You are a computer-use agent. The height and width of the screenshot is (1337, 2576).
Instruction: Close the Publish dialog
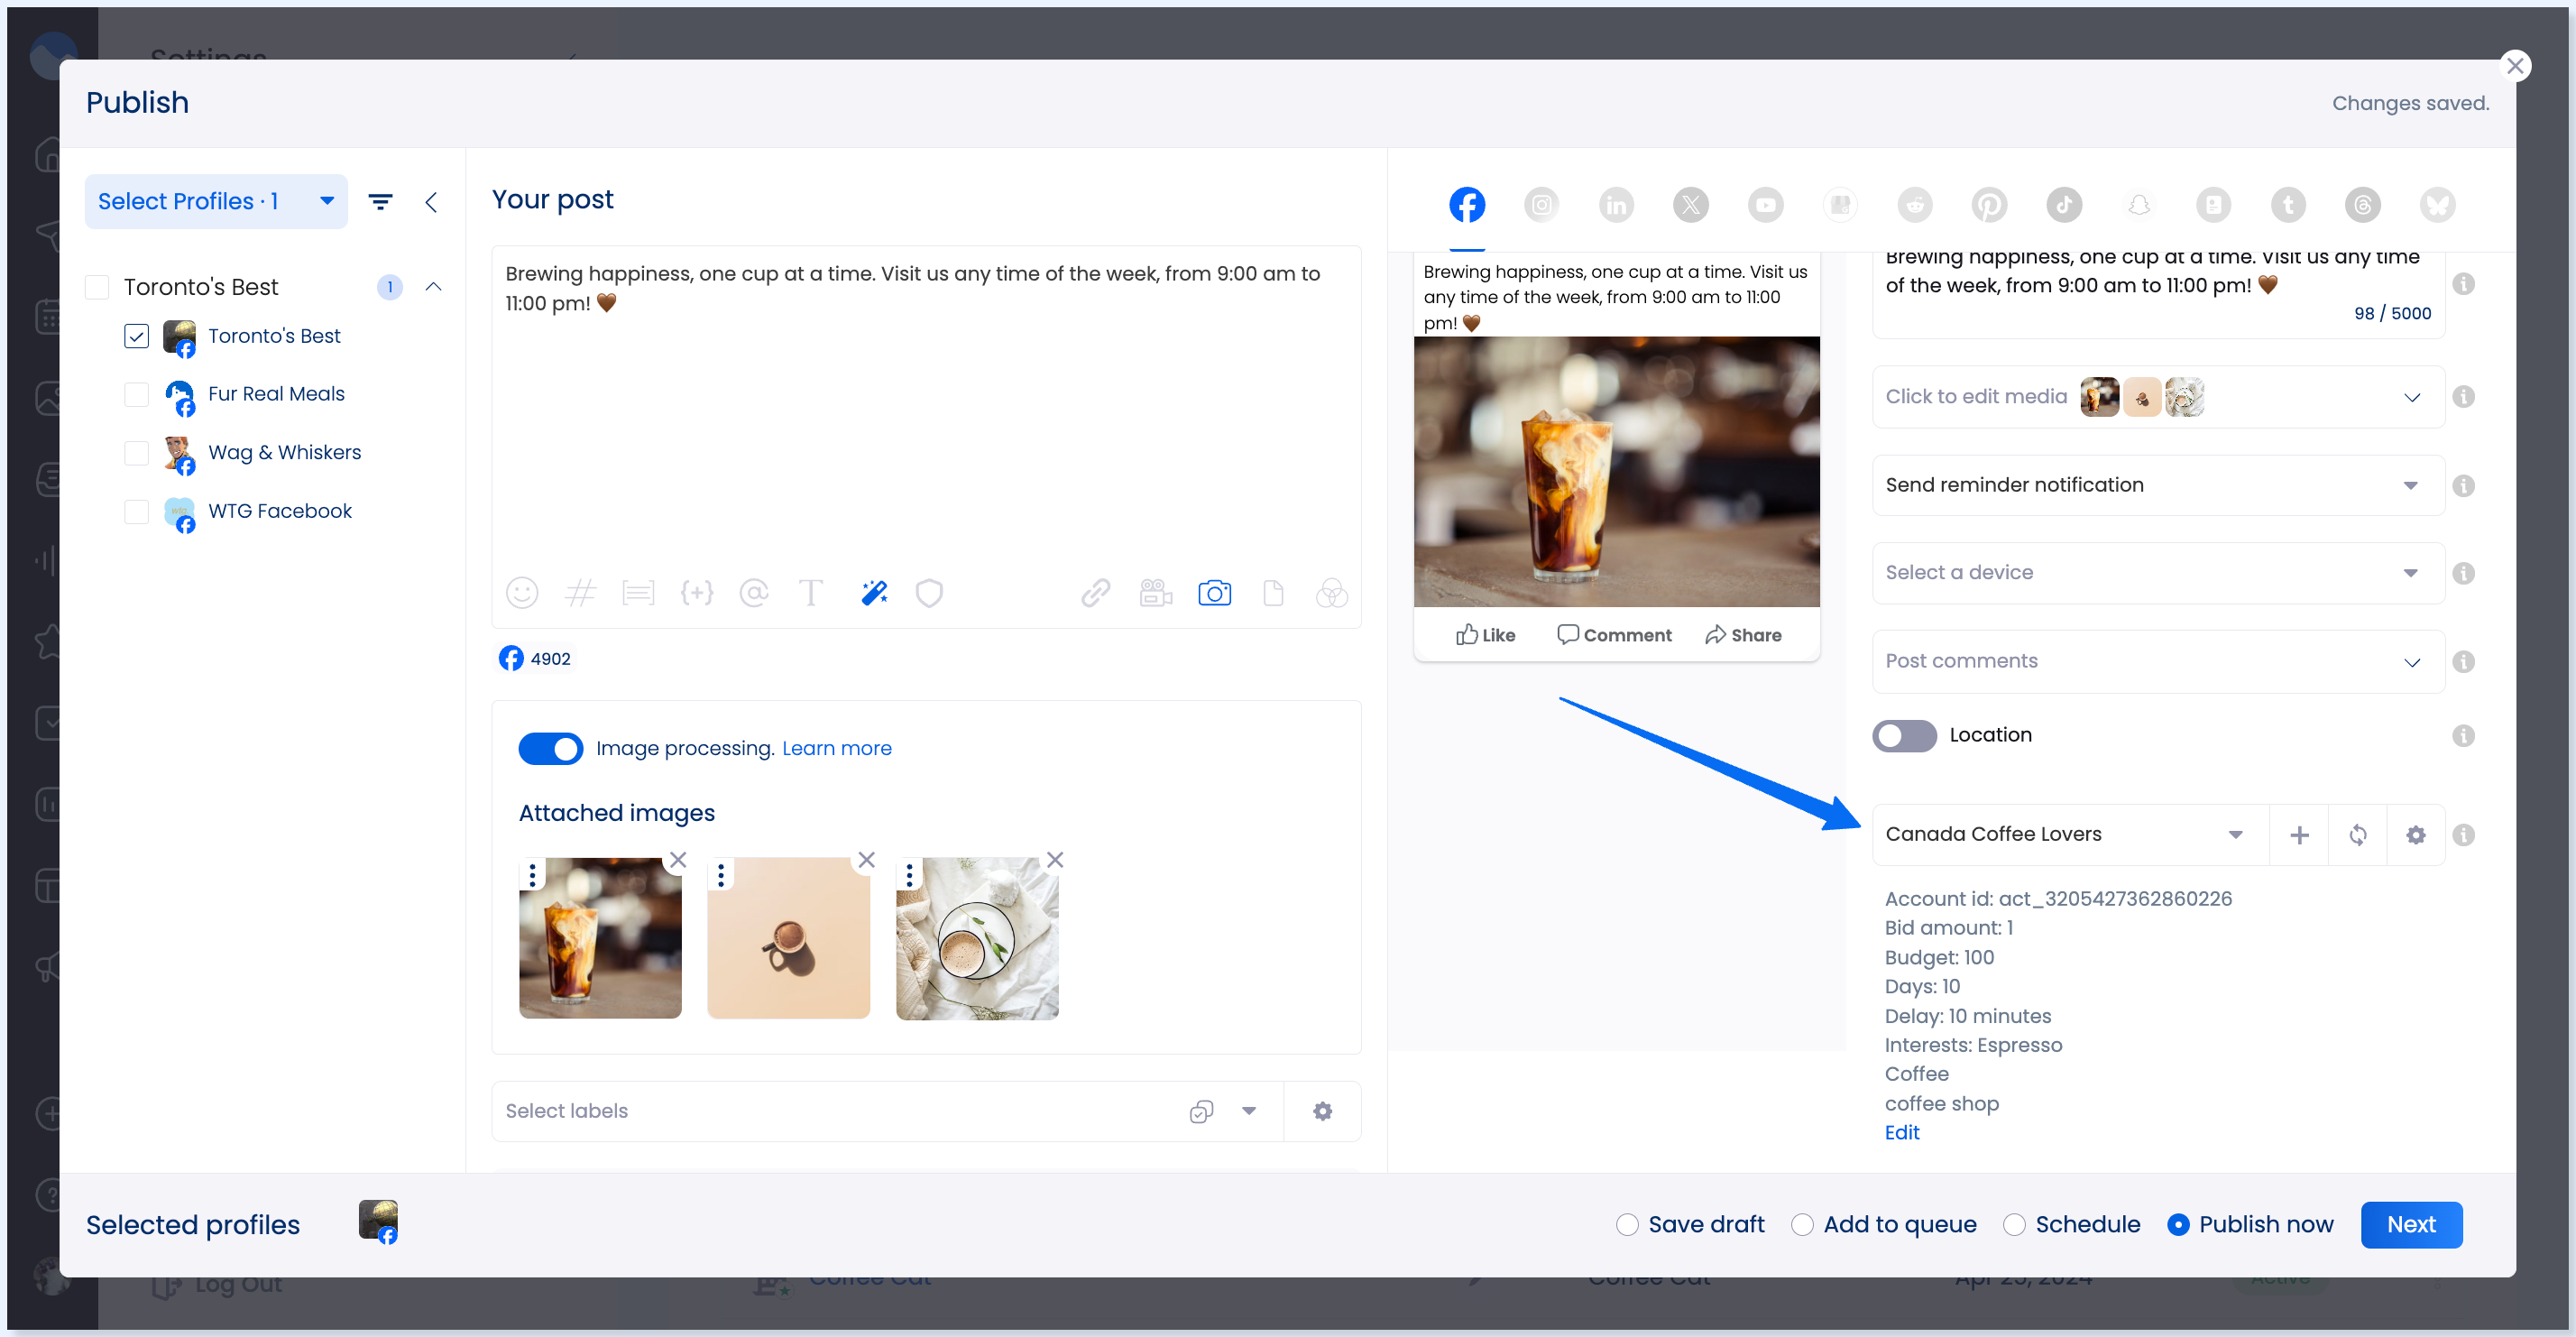pos(2515,66)
